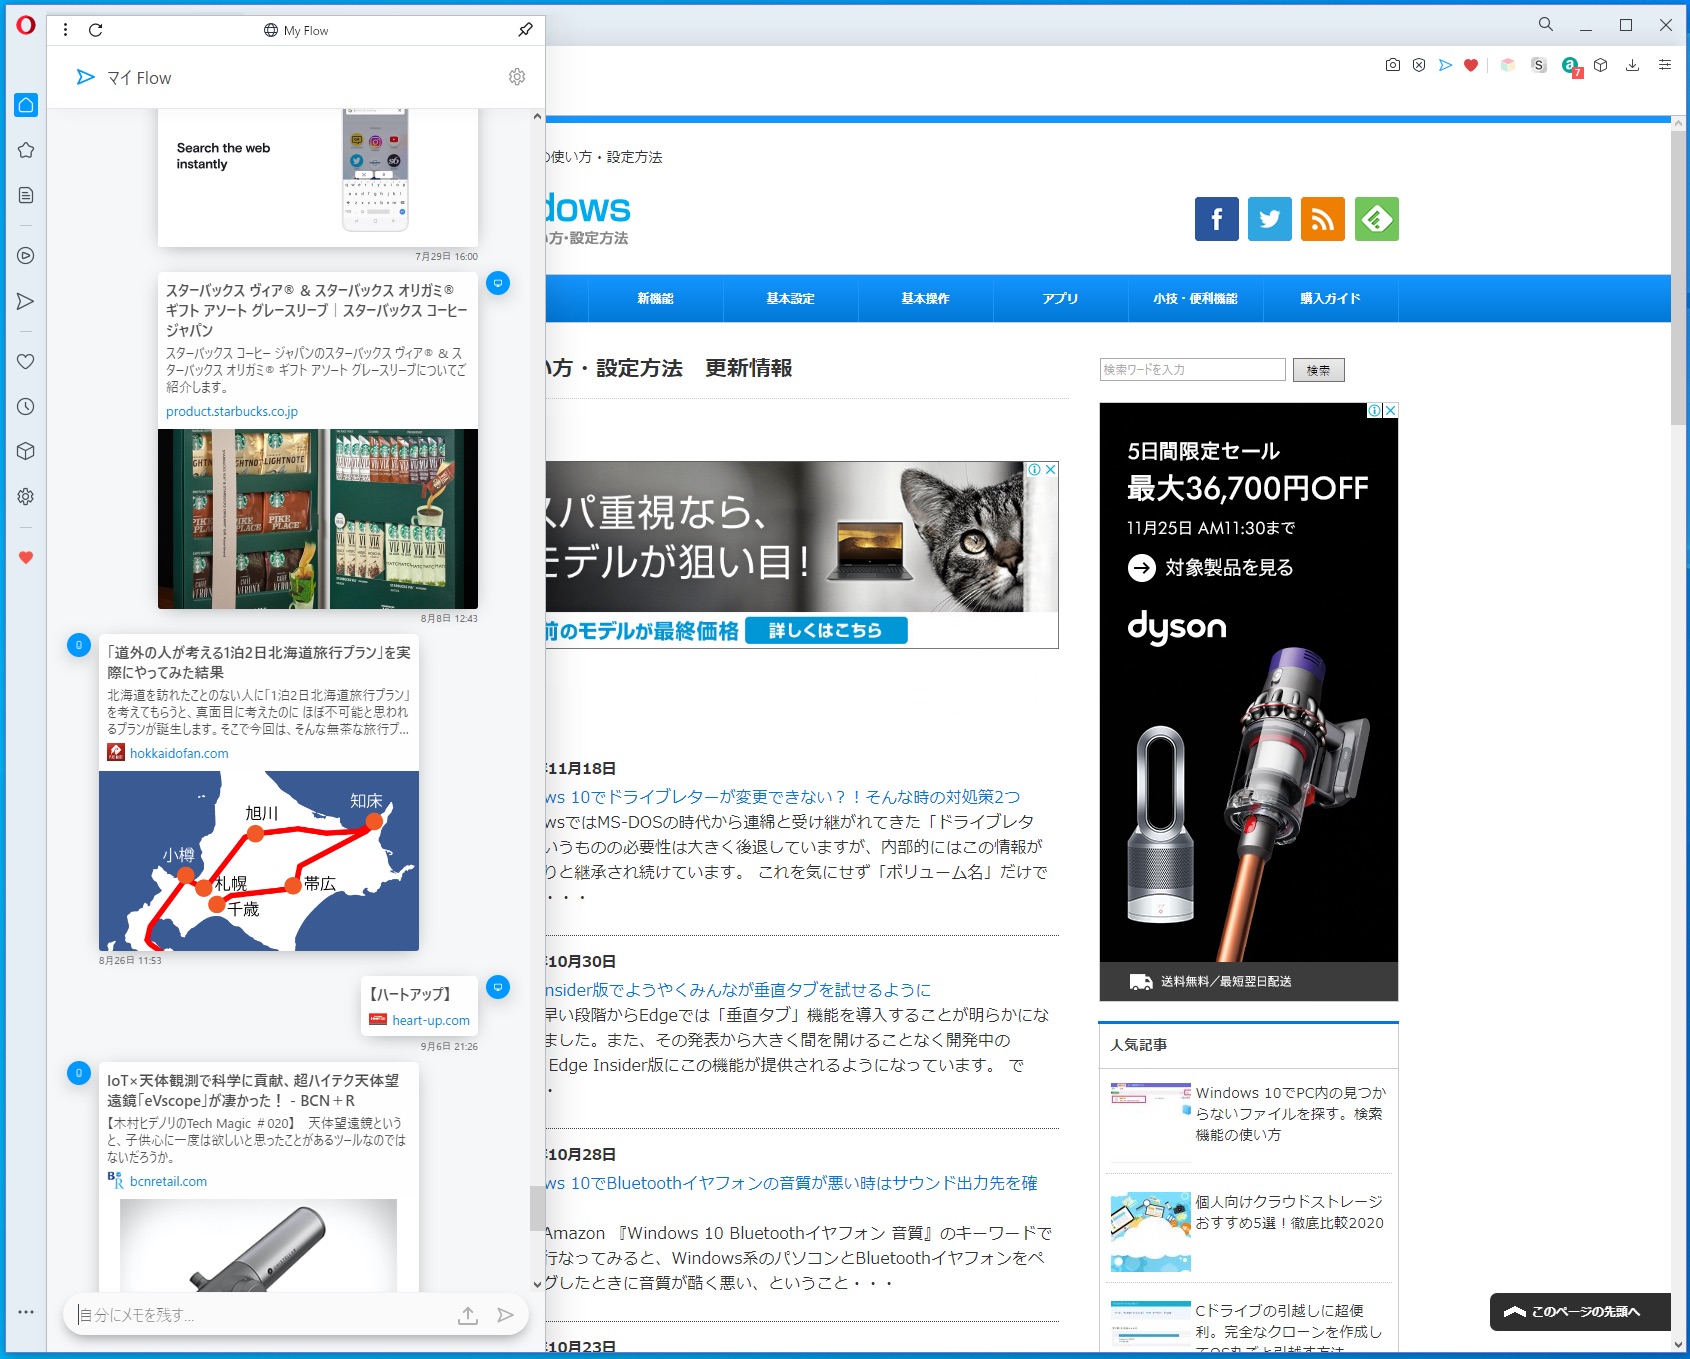Send Flow message arrow button
1690x1359 pixels.
(506, 1315)
